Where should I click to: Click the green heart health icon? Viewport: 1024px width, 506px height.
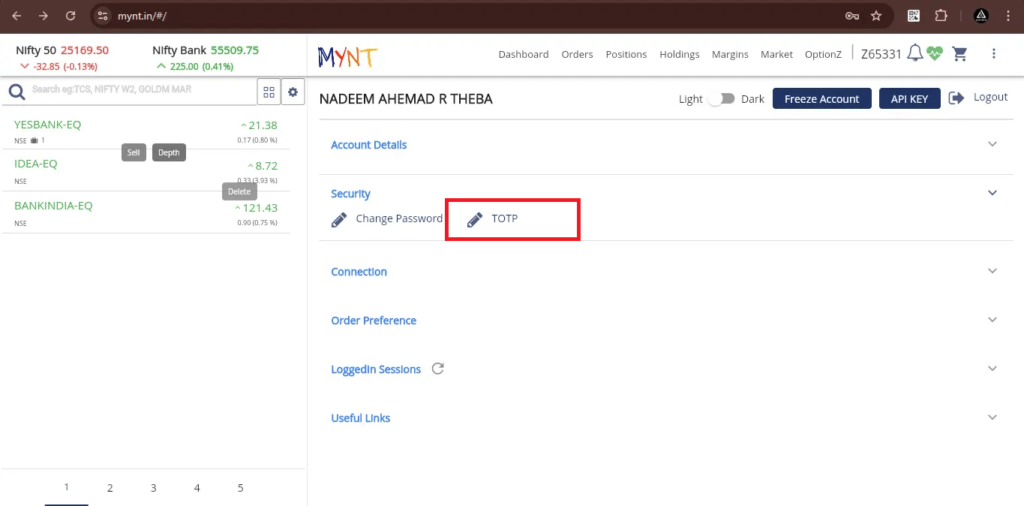[x=935, y=54]
